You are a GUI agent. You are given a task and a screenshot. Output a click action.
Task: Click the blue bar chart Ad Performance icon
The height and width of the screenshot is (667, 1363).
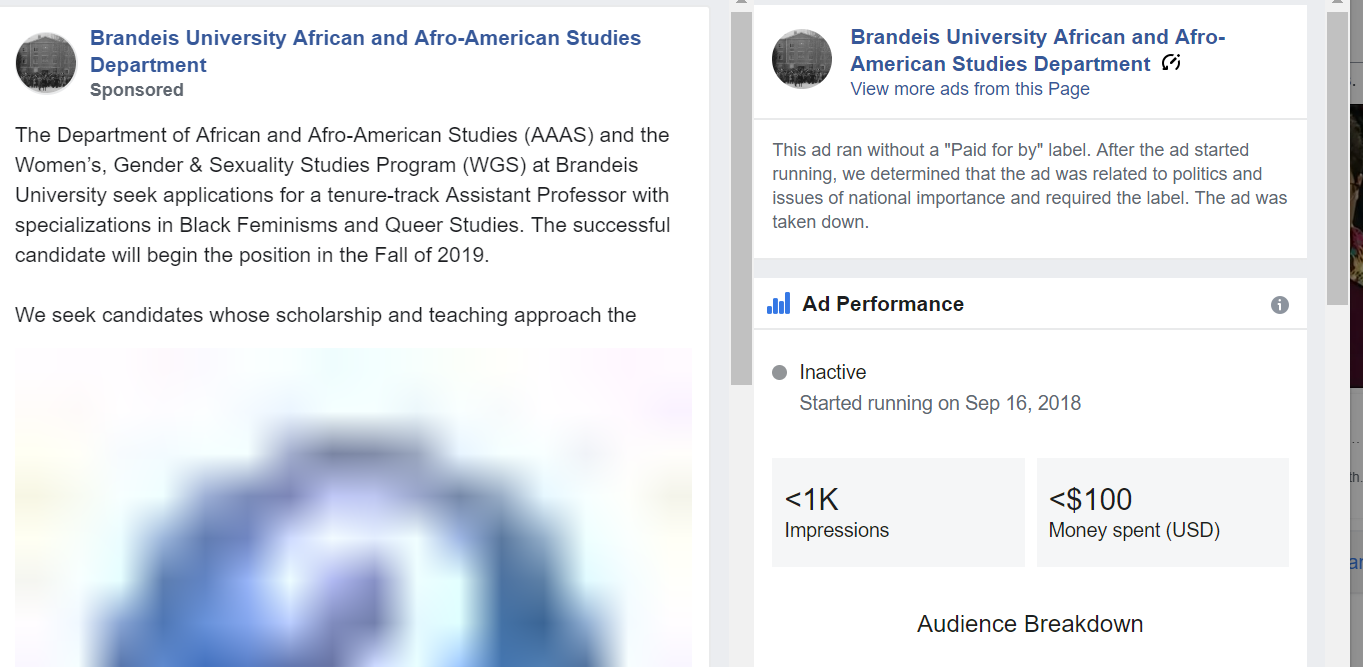click(778, 303)
